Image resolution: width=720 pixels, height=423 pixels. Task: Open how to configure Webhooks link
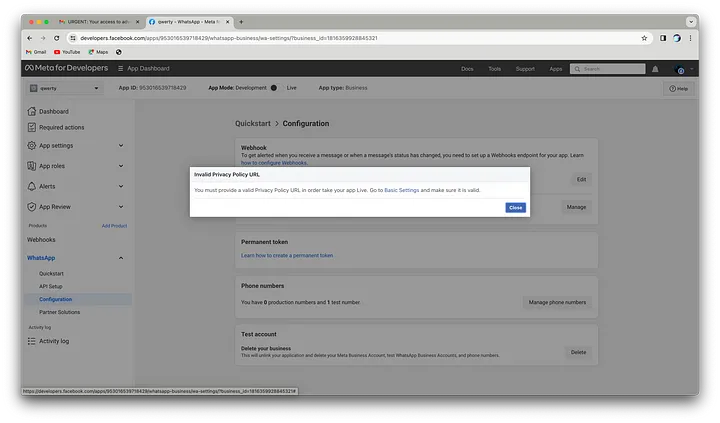pos(274,163)
